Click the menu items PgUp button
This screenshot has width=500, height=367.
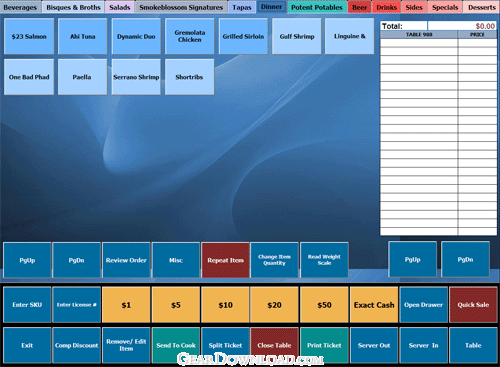(x=27, y=260)
